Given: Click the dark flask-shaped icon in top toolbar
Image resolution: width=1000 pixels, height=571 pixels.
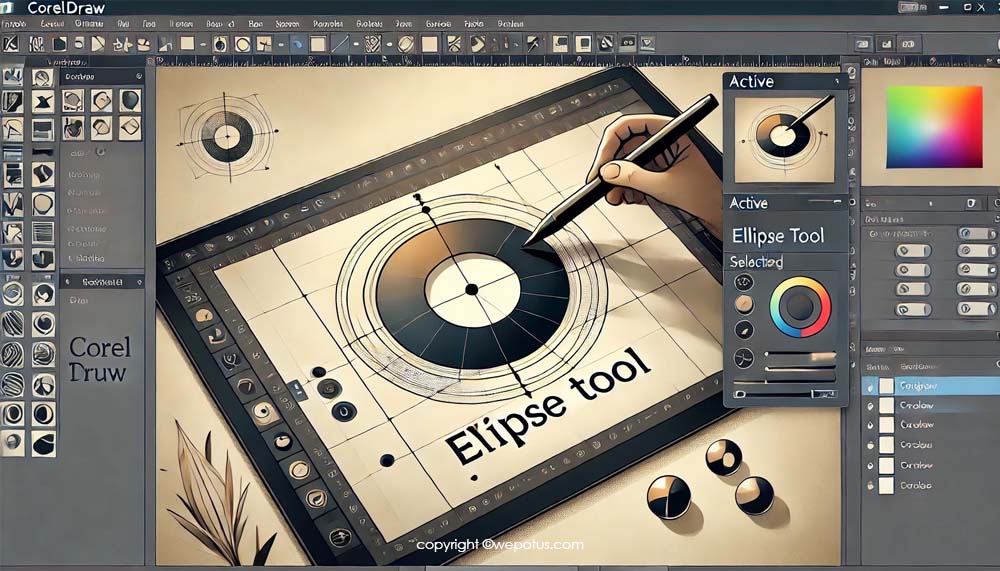Looking at the screenshot, I should tap(220, 44).
